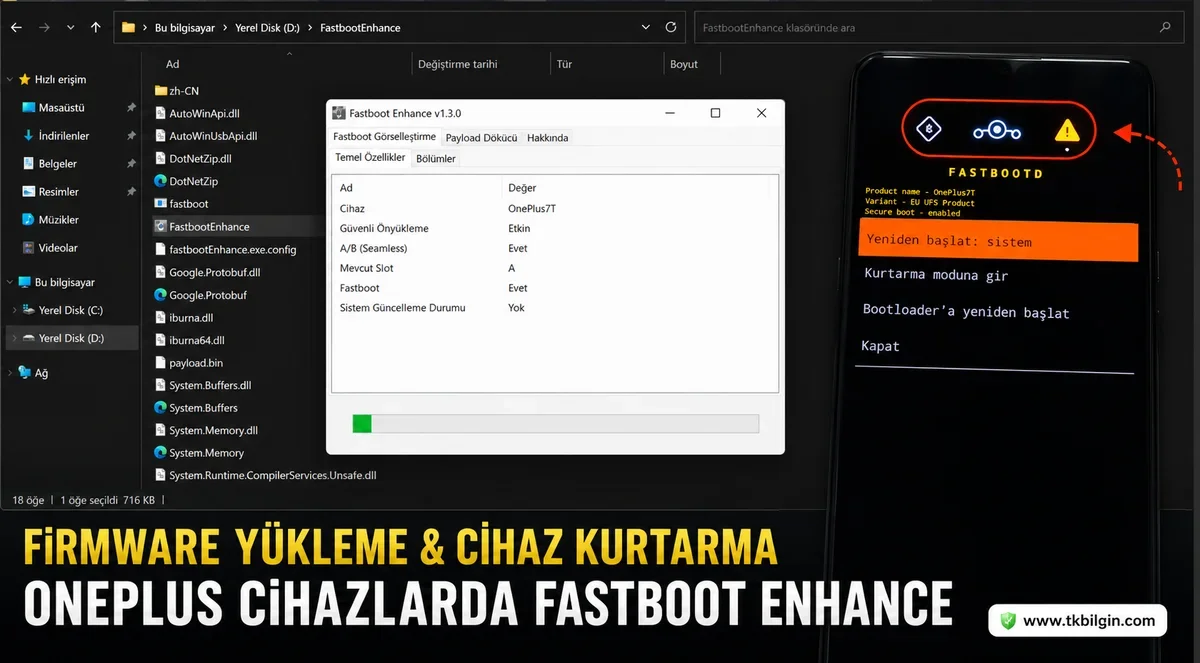Open the Hakkında tab
The height and width of the screenshot is (663, 1200).
[547, 138]
